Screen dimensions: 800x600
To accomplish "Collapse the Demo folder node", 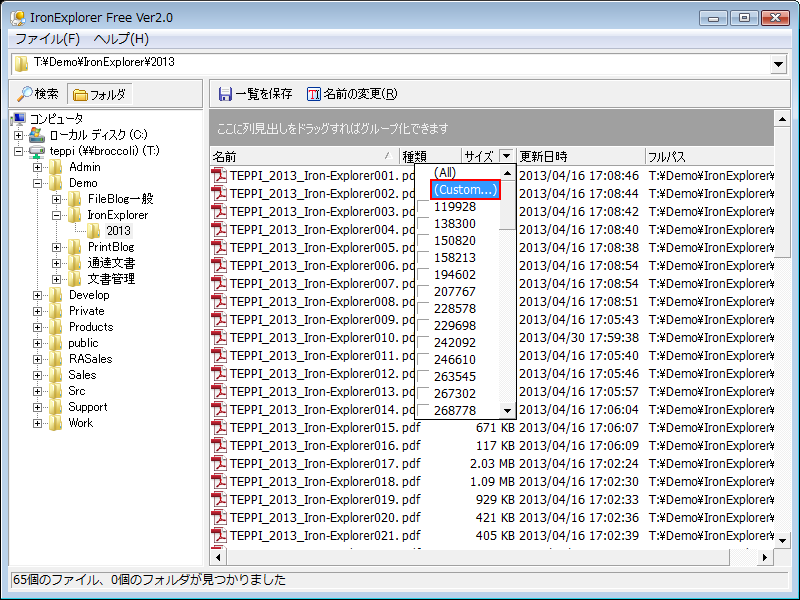I will point(37,183).
